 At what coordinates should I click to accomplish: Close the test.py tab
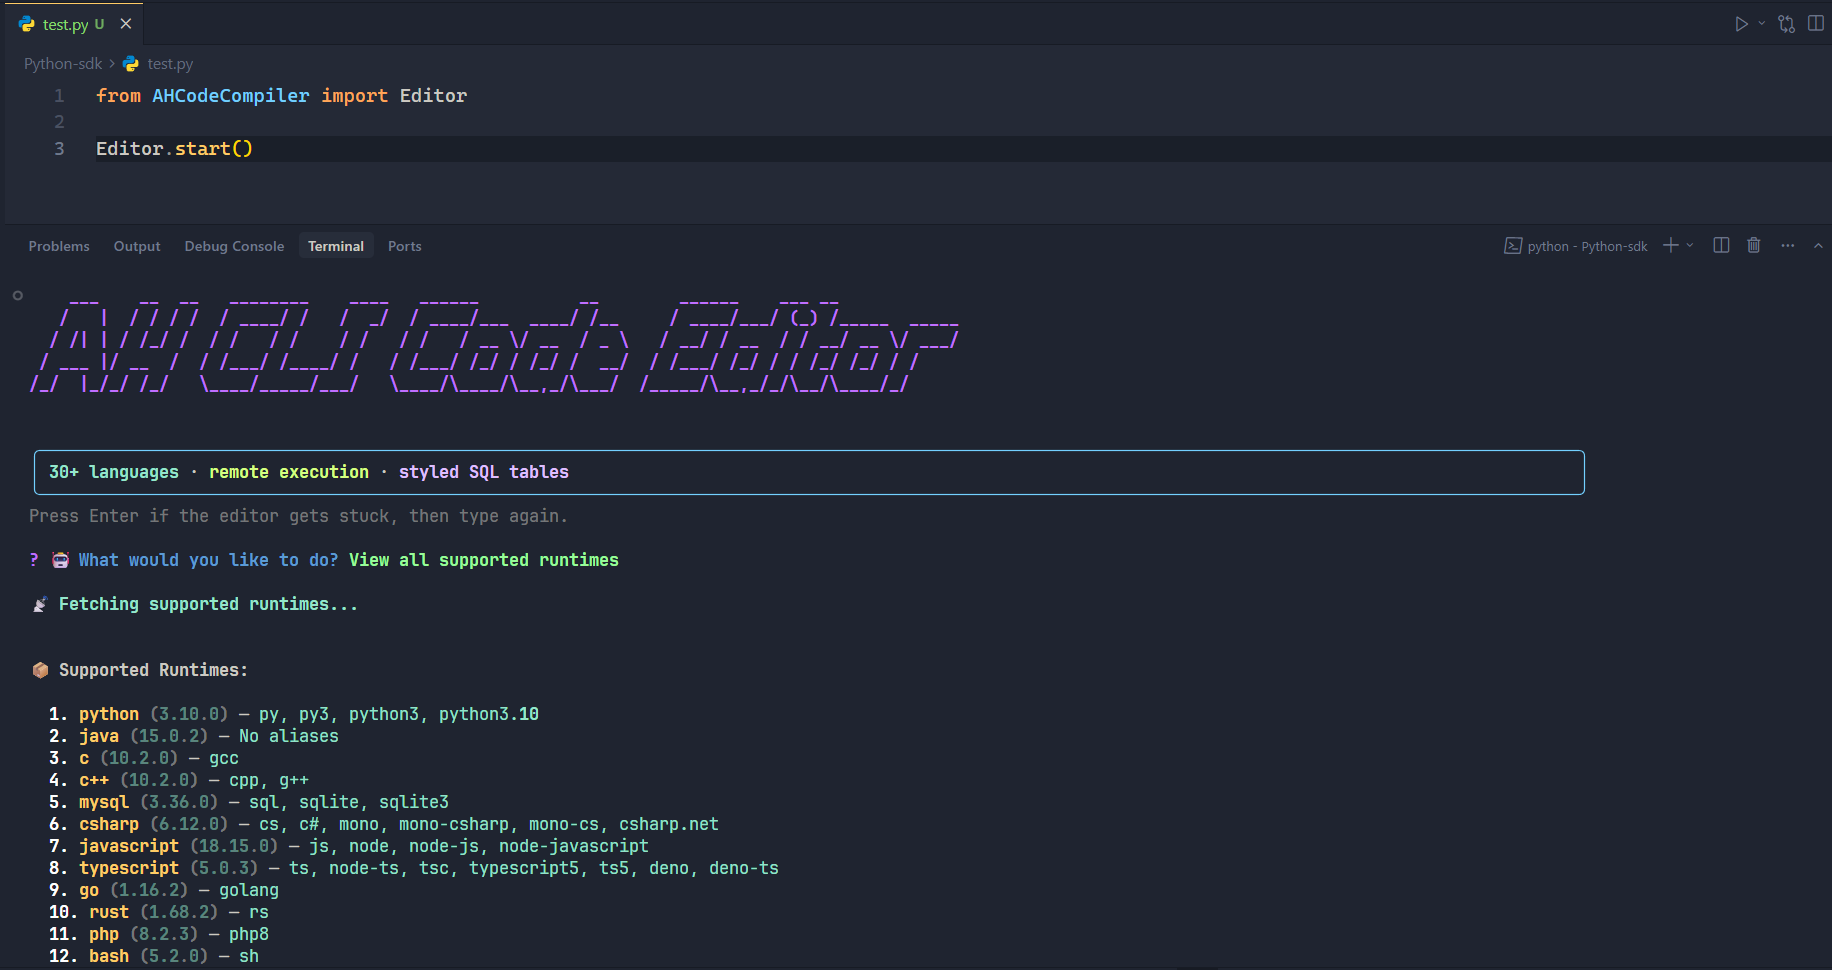pos(126,23)
